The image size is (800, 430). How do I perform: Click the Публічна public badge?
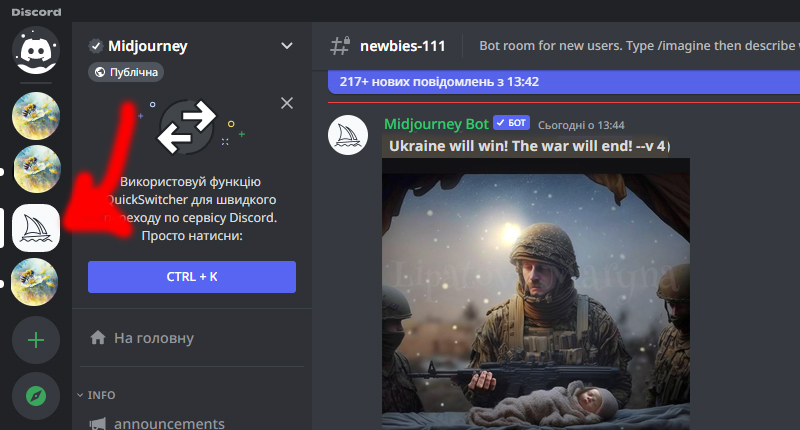pos(126,72)
